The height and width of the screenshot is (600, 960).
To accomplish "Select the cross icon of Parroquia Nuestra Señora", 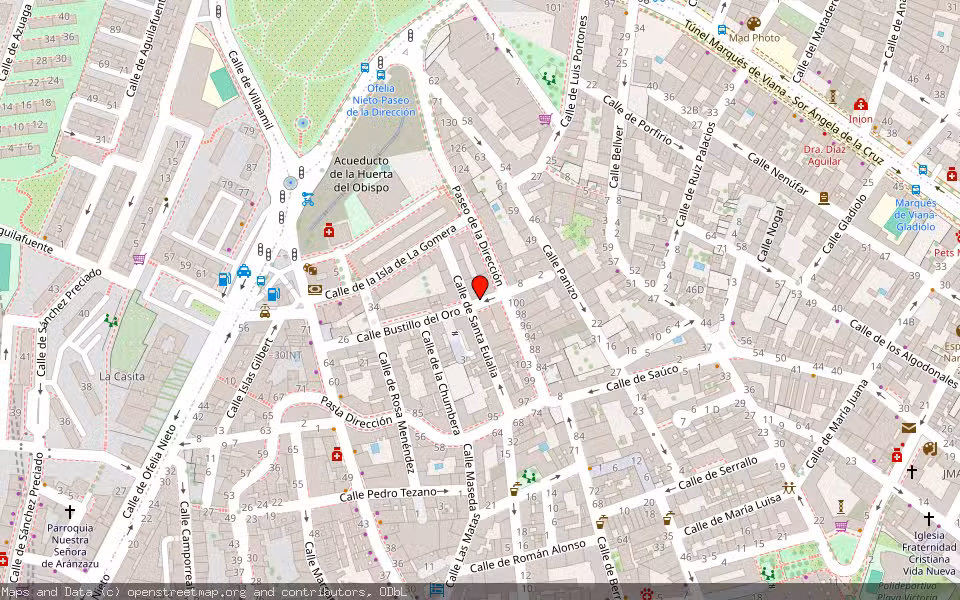I will 70,512.
